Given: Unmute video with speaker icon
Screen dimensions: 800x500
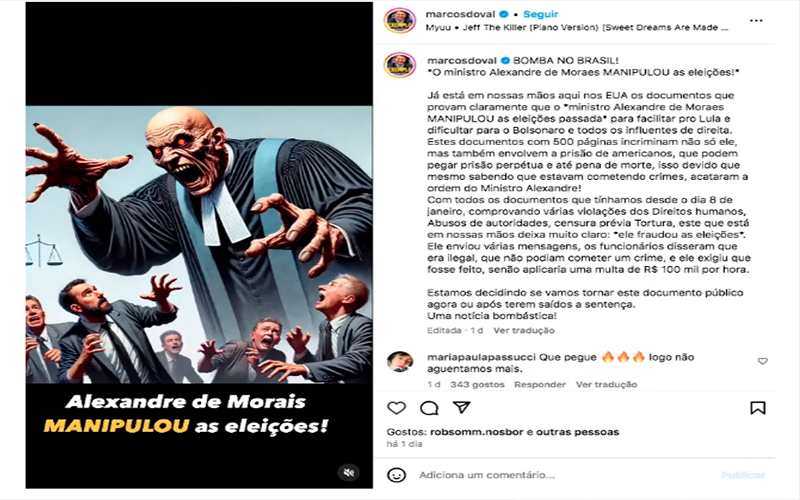Looking at the screenshot, I should click(349, 472).
